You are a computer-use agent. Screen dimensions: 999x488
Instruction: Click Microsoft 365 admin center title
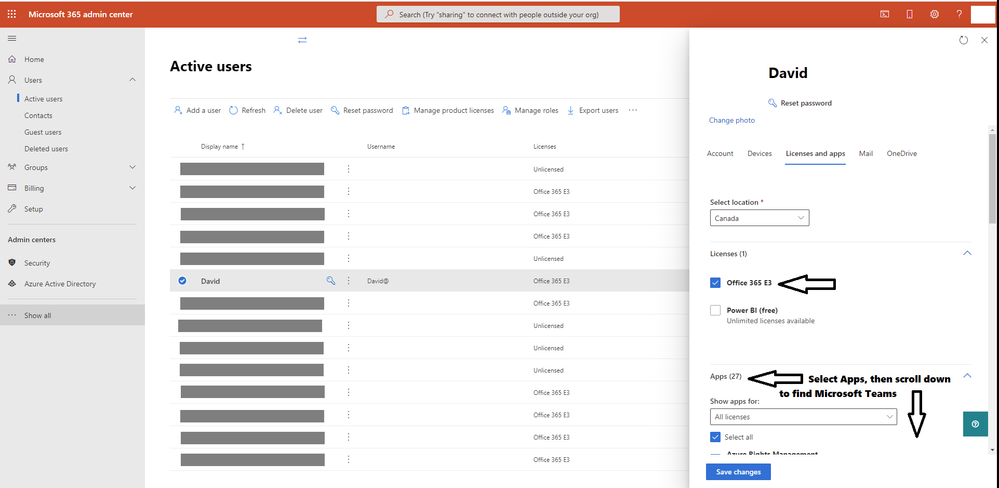click(x=80, y=14)
